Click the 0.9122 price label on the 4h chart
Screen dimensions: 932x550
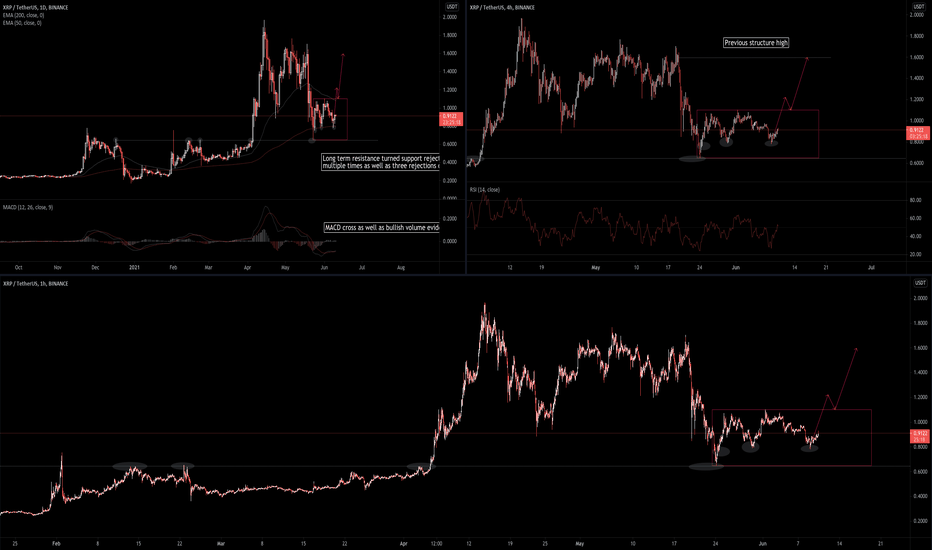[x=917, y=133]
